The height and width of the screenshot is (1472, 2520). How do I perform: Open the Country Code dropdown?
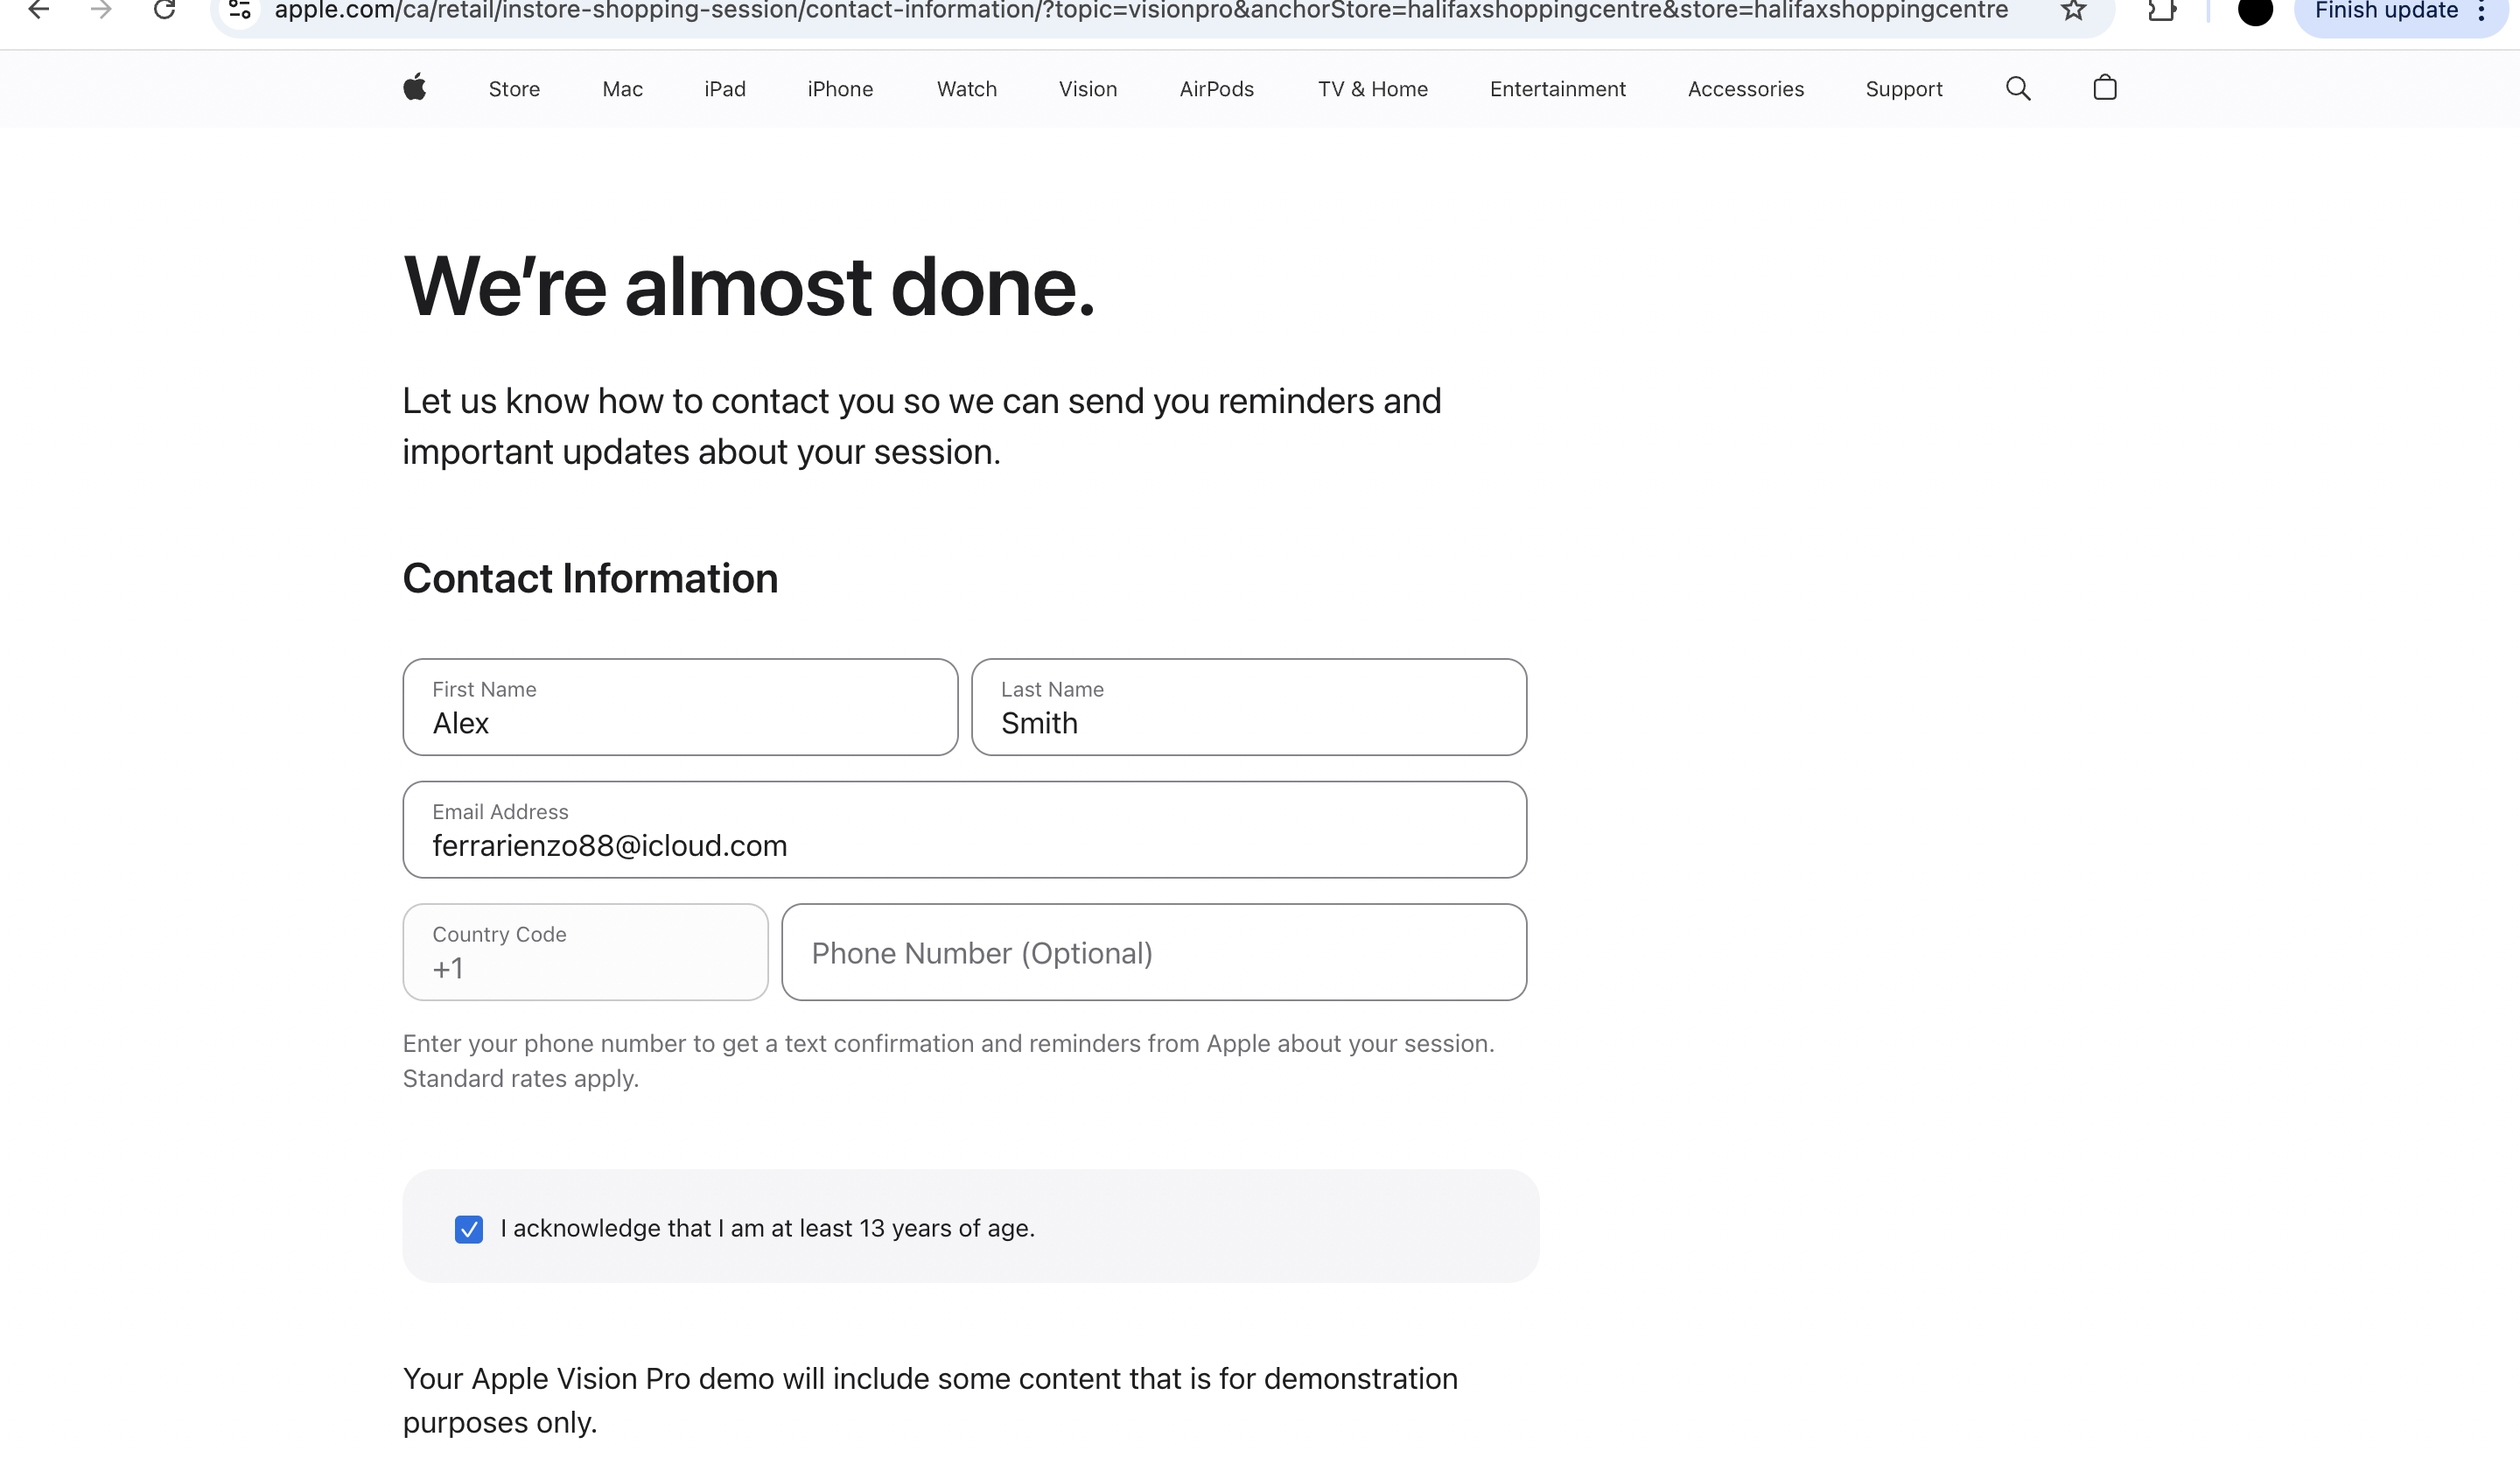coord(585,952)
